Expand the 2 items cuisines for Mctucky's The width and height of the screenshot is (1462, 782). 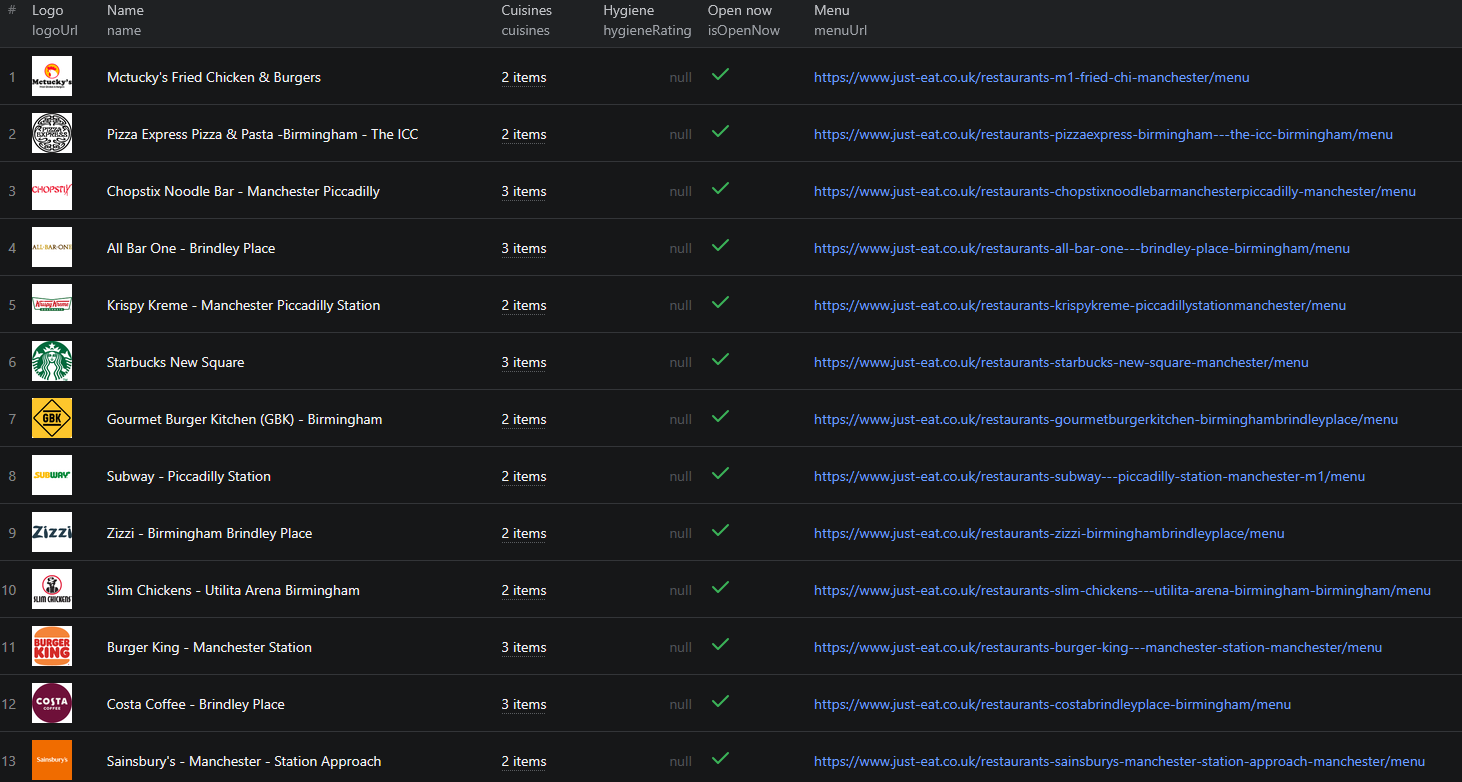tap(524, 77)
